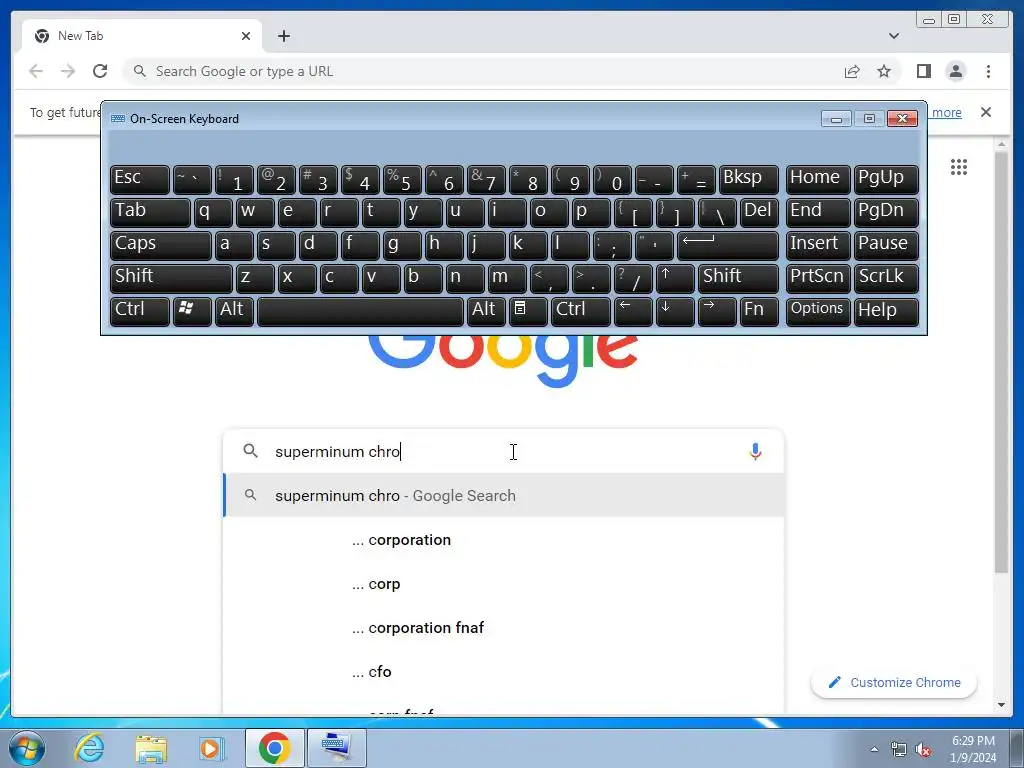Open the Windows Start menu
This screenshot has height=768, width=1024.
(x=27, y=748)
